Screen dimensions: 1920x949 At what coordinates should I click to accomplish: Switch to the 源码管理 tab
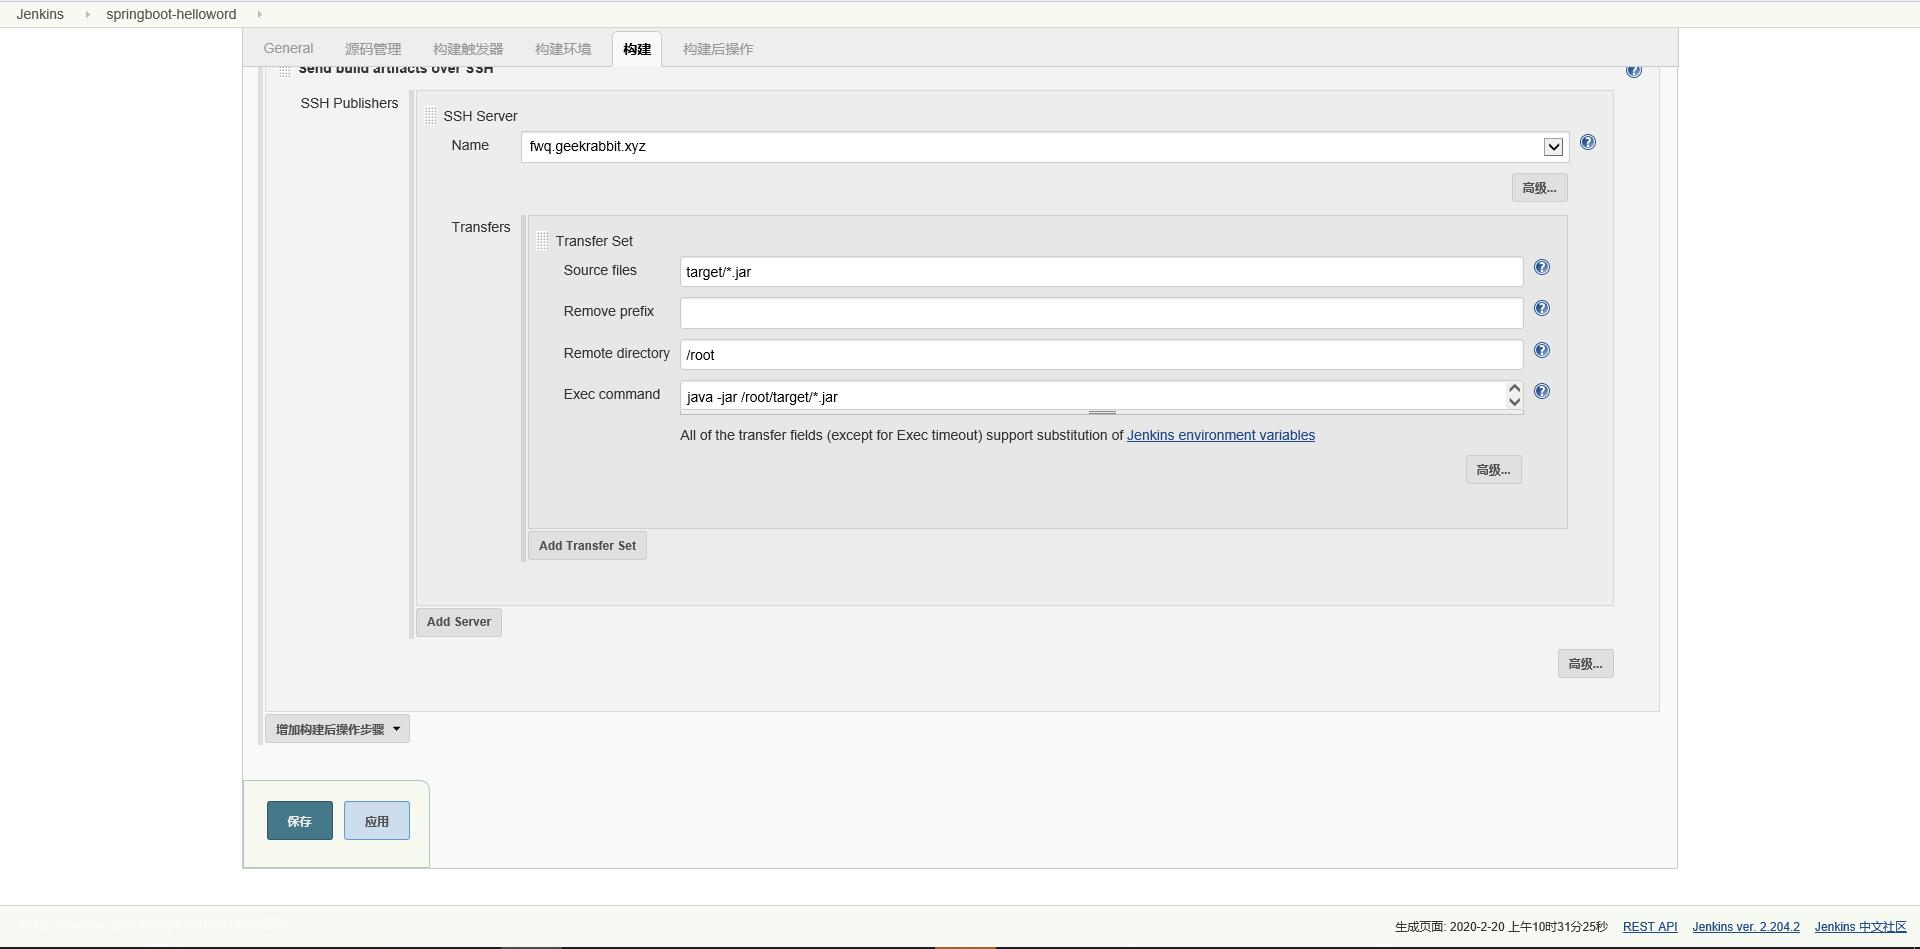pos(373,49)
